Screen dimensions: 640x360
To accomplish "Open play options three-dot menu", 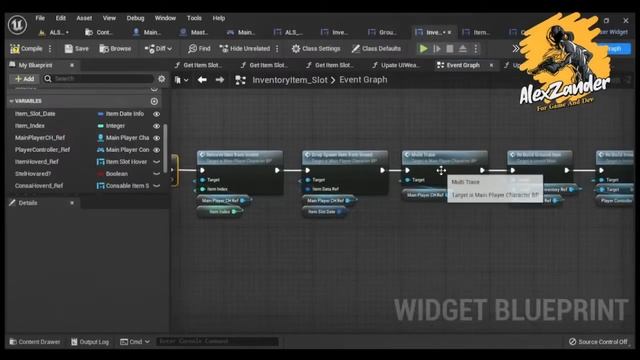I will [476, 49].
